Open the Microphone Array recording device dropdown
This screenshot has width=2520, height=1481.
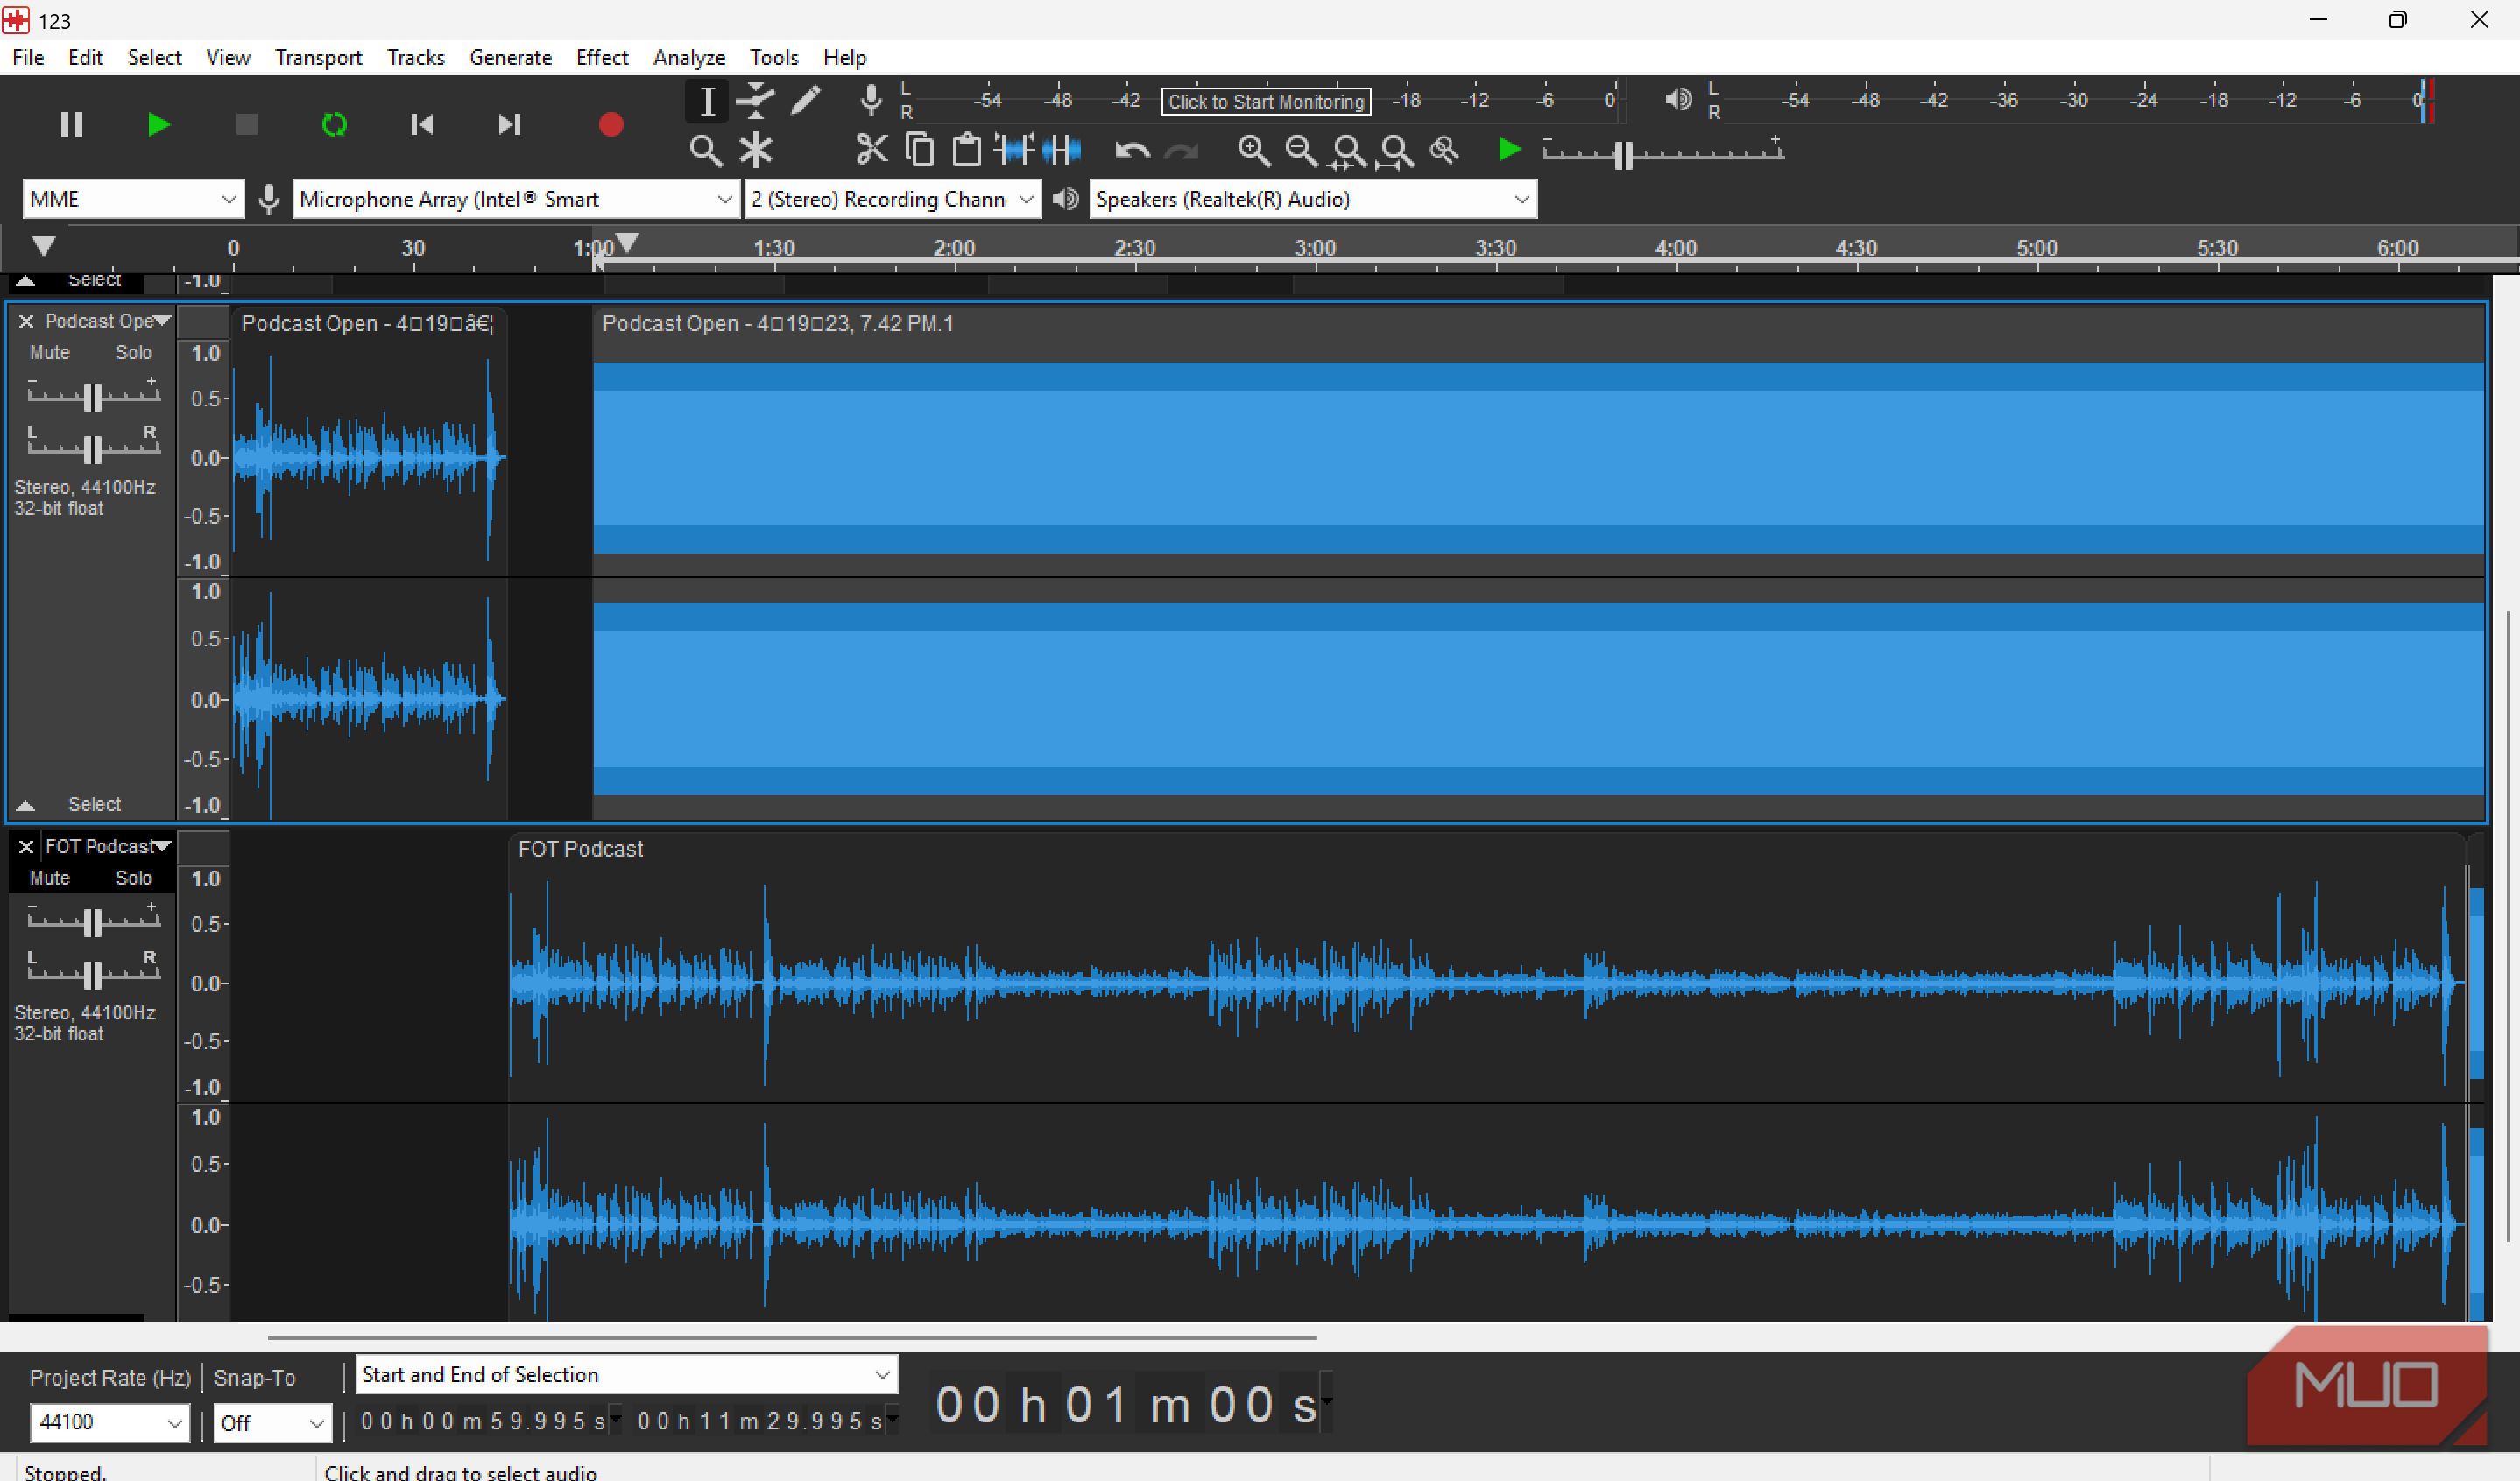point(515,199)
